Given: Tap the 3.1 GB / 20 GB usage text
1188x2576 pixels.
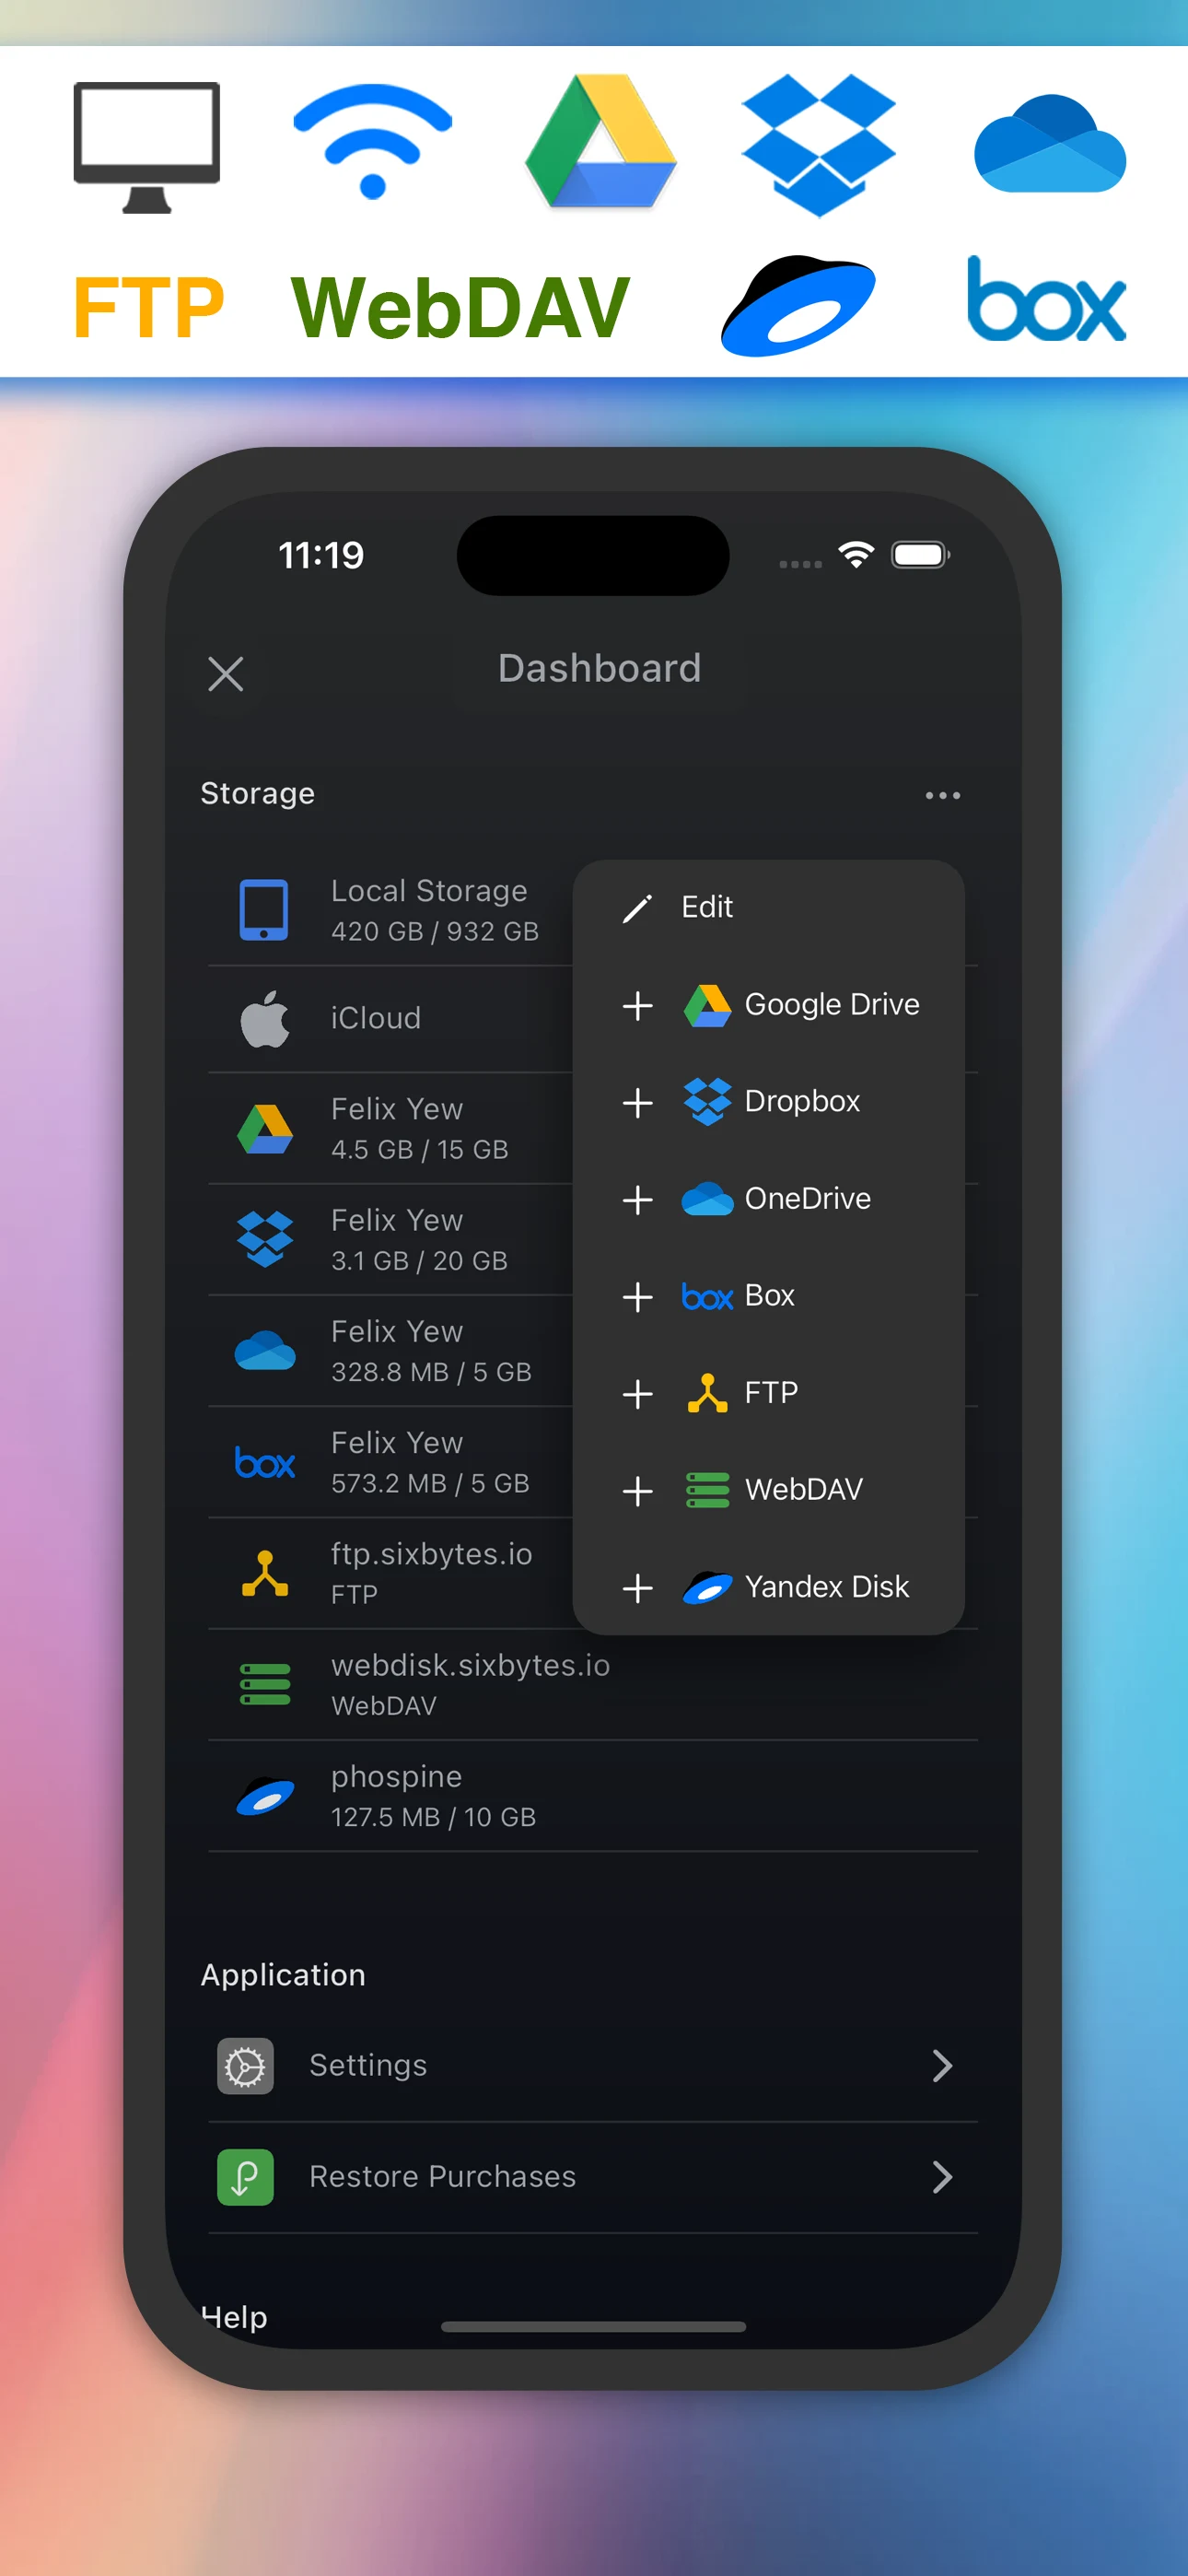Looking at the screenshot, I should (x=420, y=1261).
